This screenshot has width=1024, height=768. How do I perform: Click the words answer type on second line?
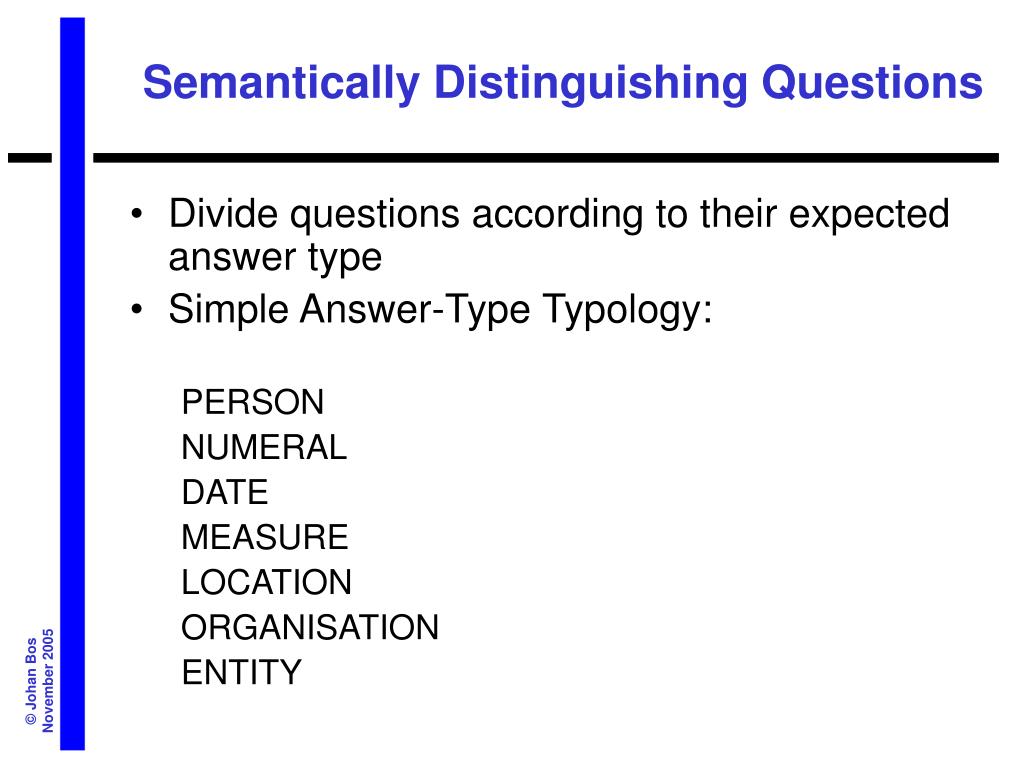275,257
